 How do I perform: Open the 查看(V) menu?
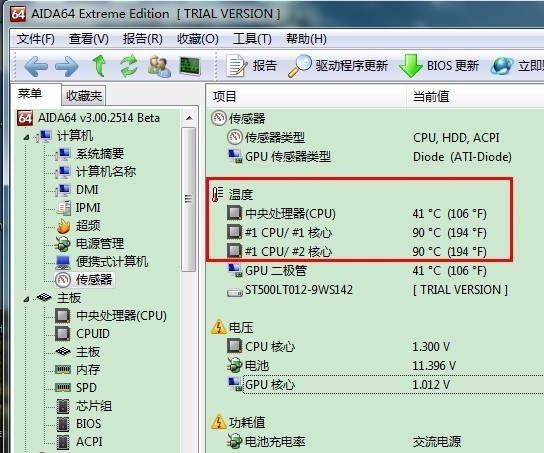(88, 39)
